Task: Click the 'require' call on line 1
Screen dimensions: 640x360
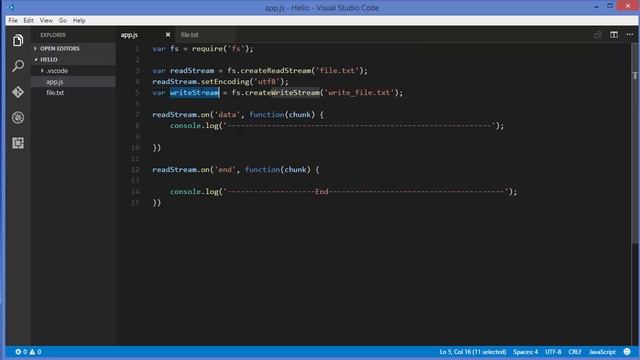Action: click(207, 49)
